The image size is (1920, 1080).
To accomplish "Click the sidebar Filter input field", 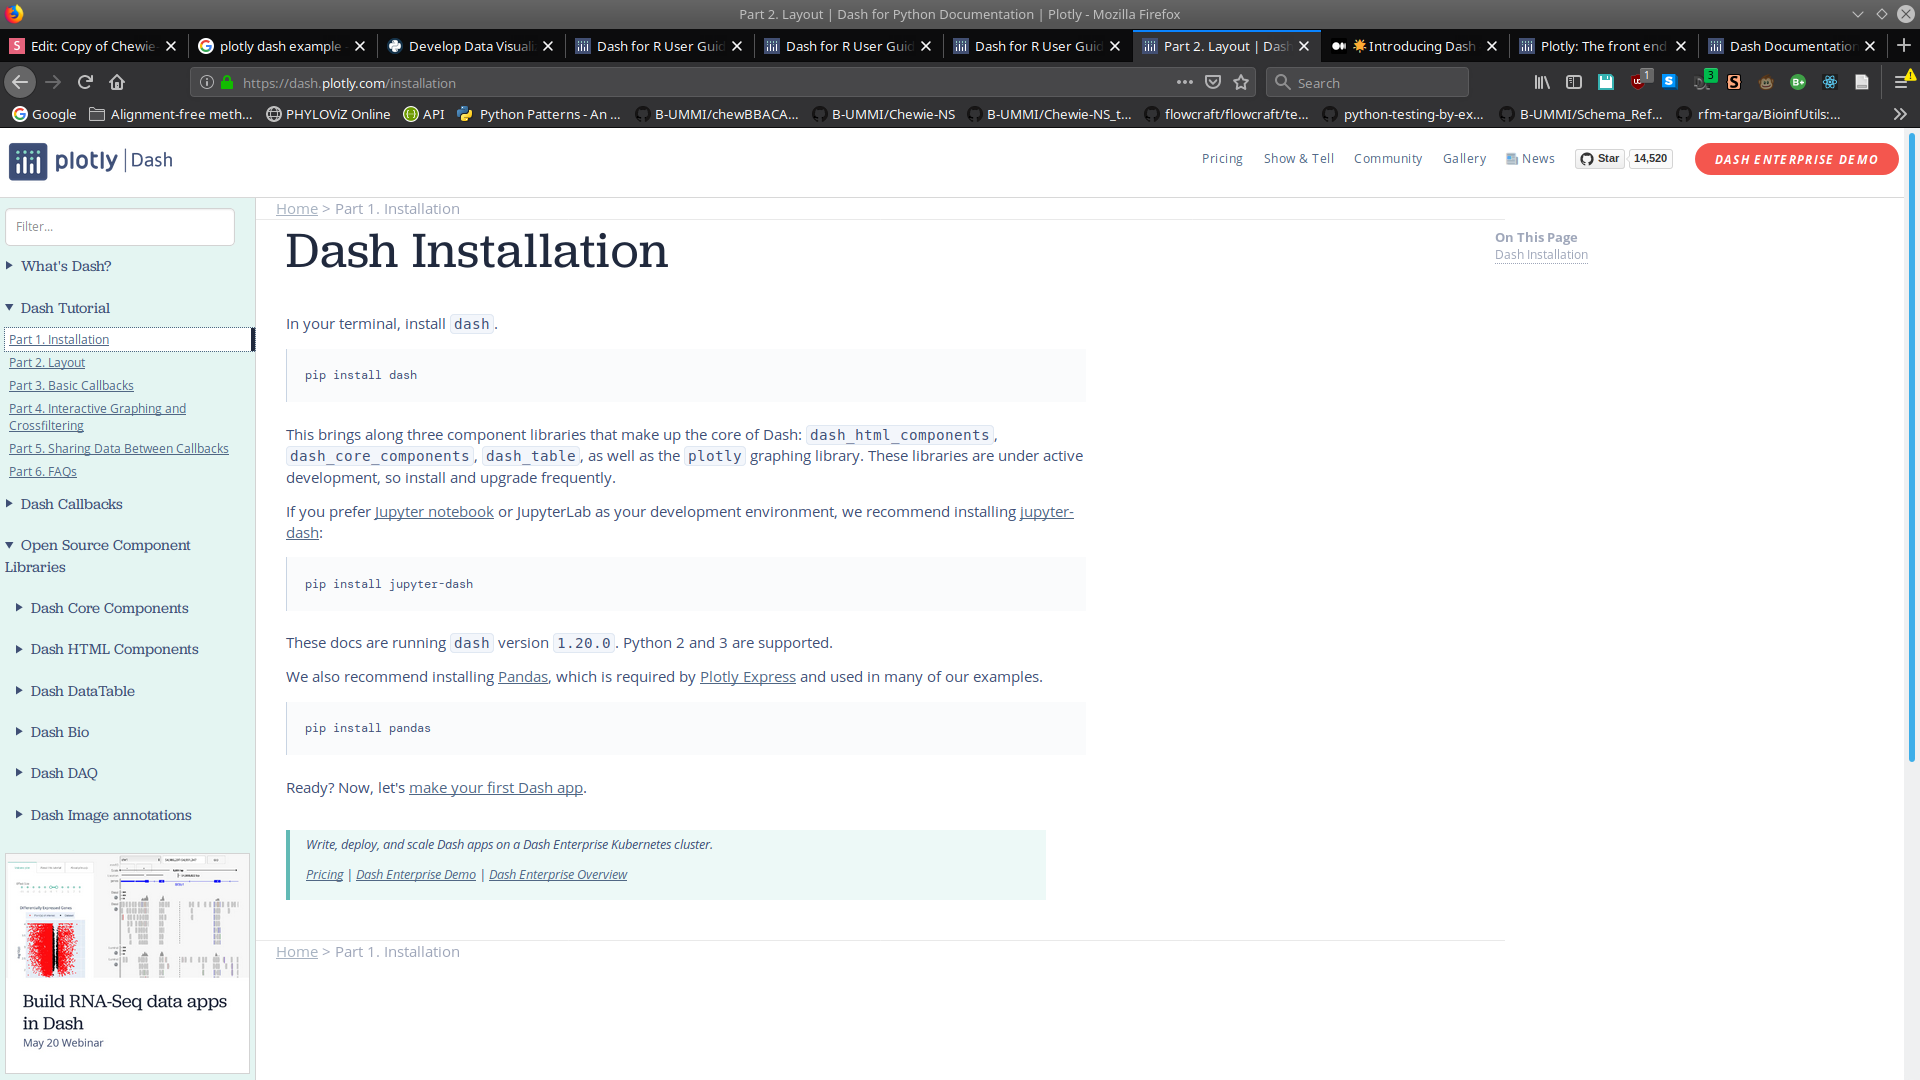I will (x=120, y=227).
